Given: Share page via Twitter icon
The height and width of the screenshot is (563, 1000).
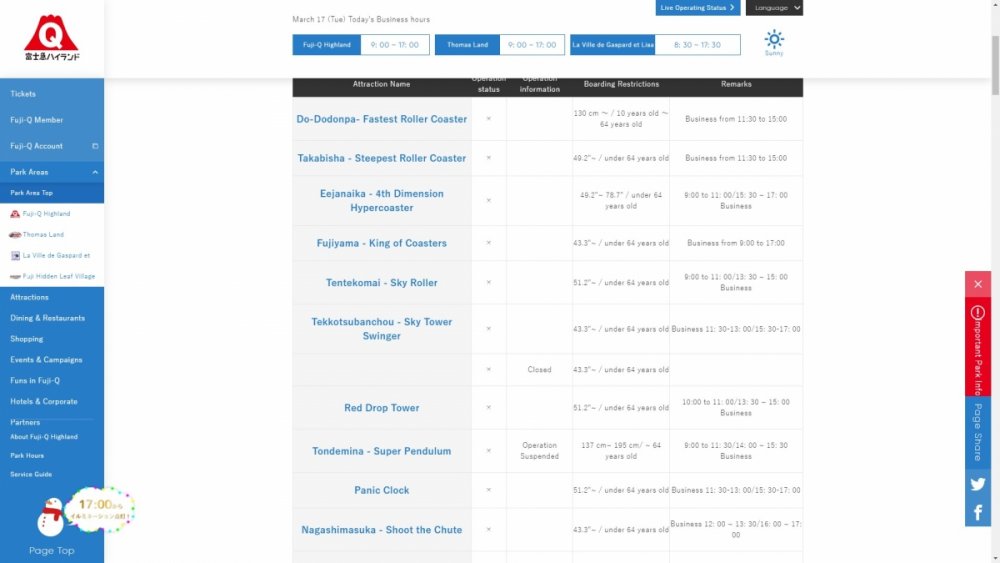Looking at the screenshot, I should coord(977,484).
